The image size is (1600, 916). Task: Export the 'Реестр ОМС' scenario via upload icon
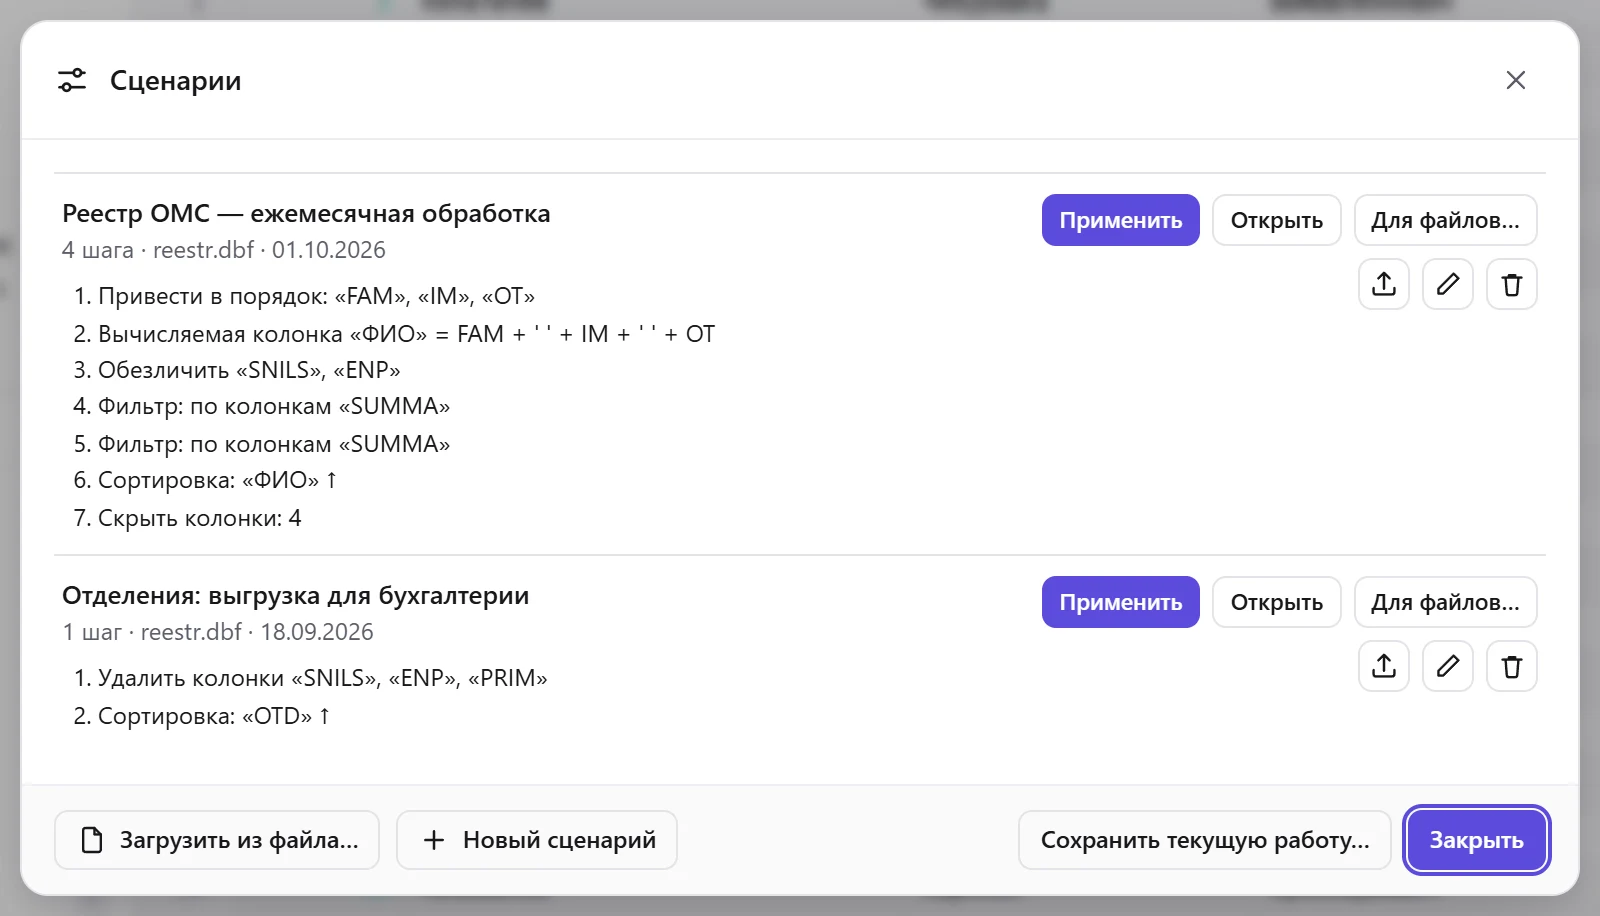(1384, 284)
